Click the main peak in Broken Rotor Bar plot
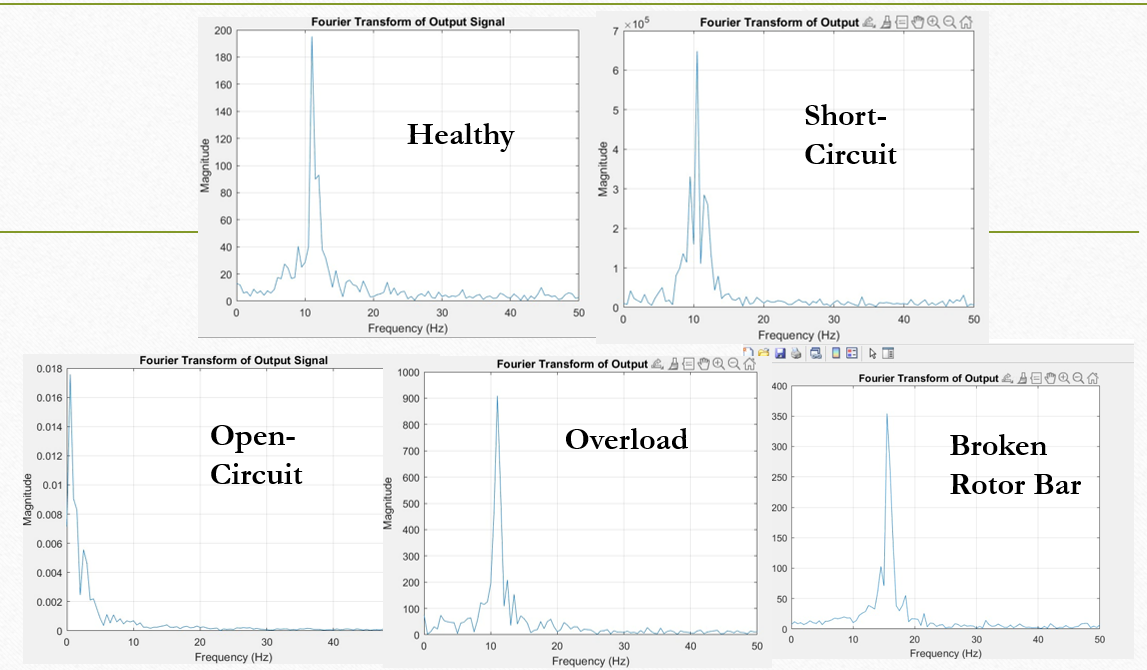1147x670 pixels. [x=887, y=415]
